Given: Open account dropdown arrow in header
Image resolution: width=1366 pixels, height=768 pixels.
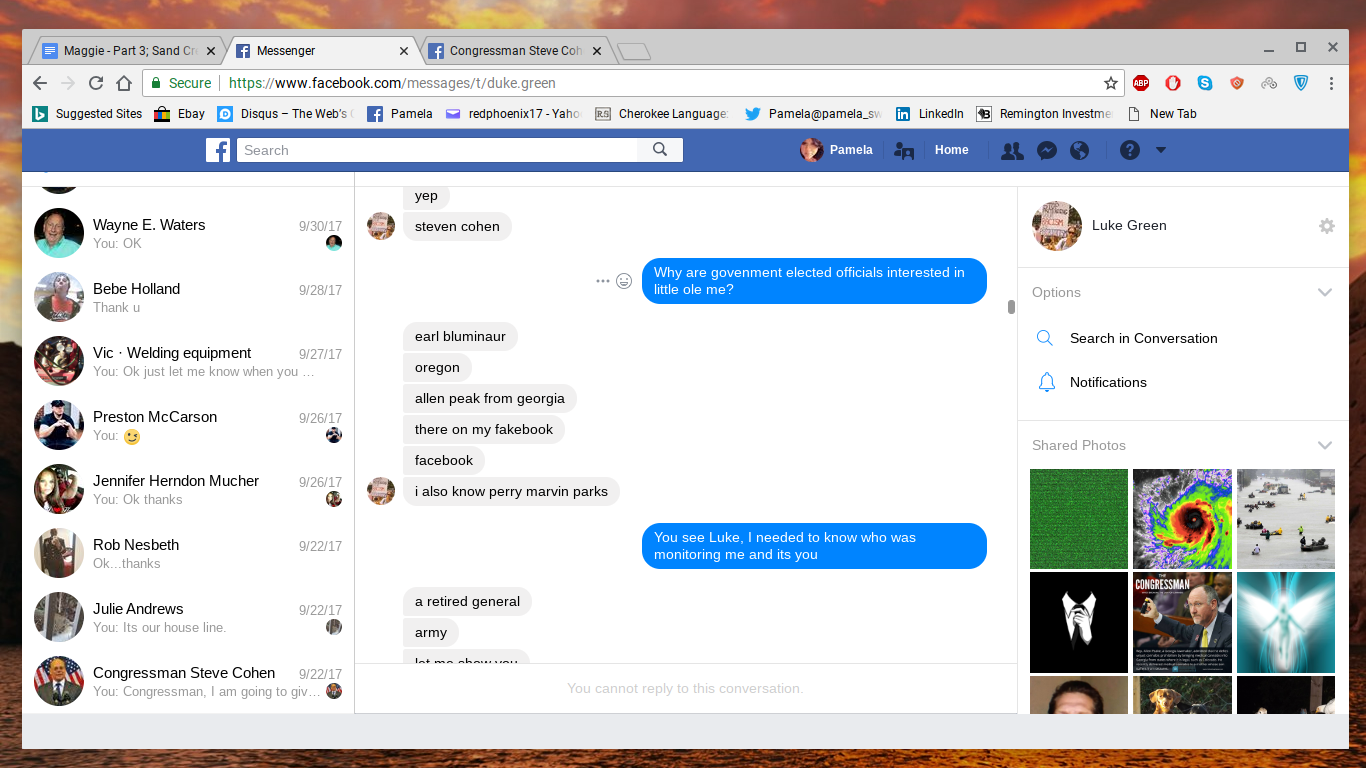Looking at the screenshot, I should (x=1161, y=150).
